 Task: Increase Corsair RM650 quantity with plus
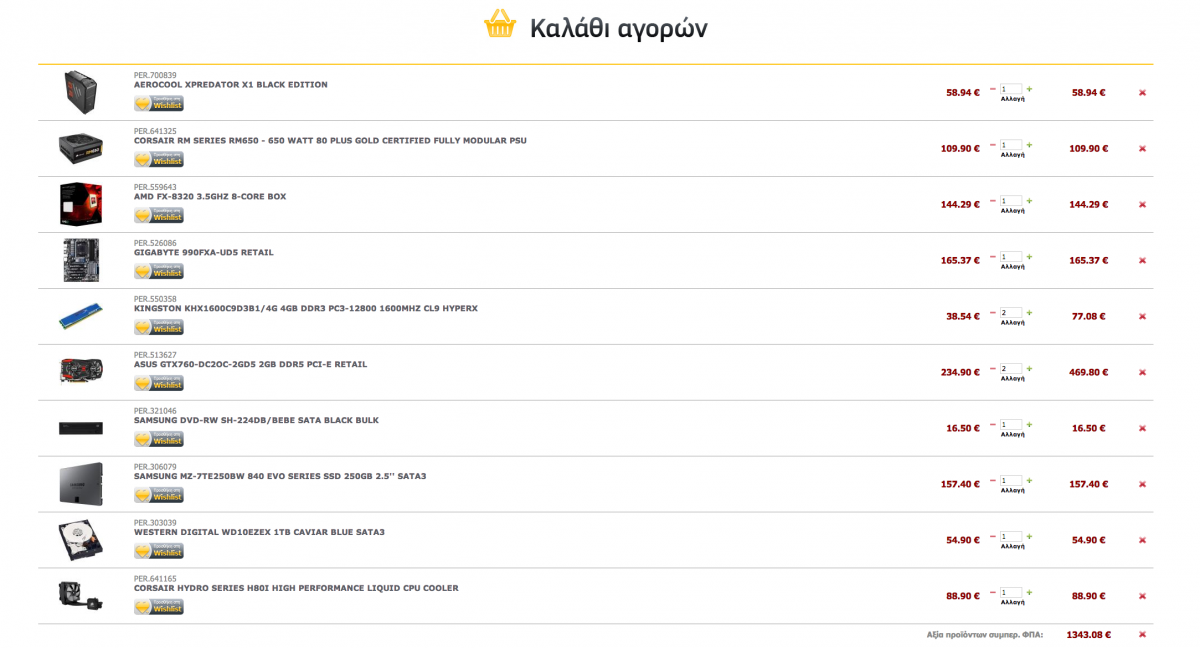pos(1029,145)
